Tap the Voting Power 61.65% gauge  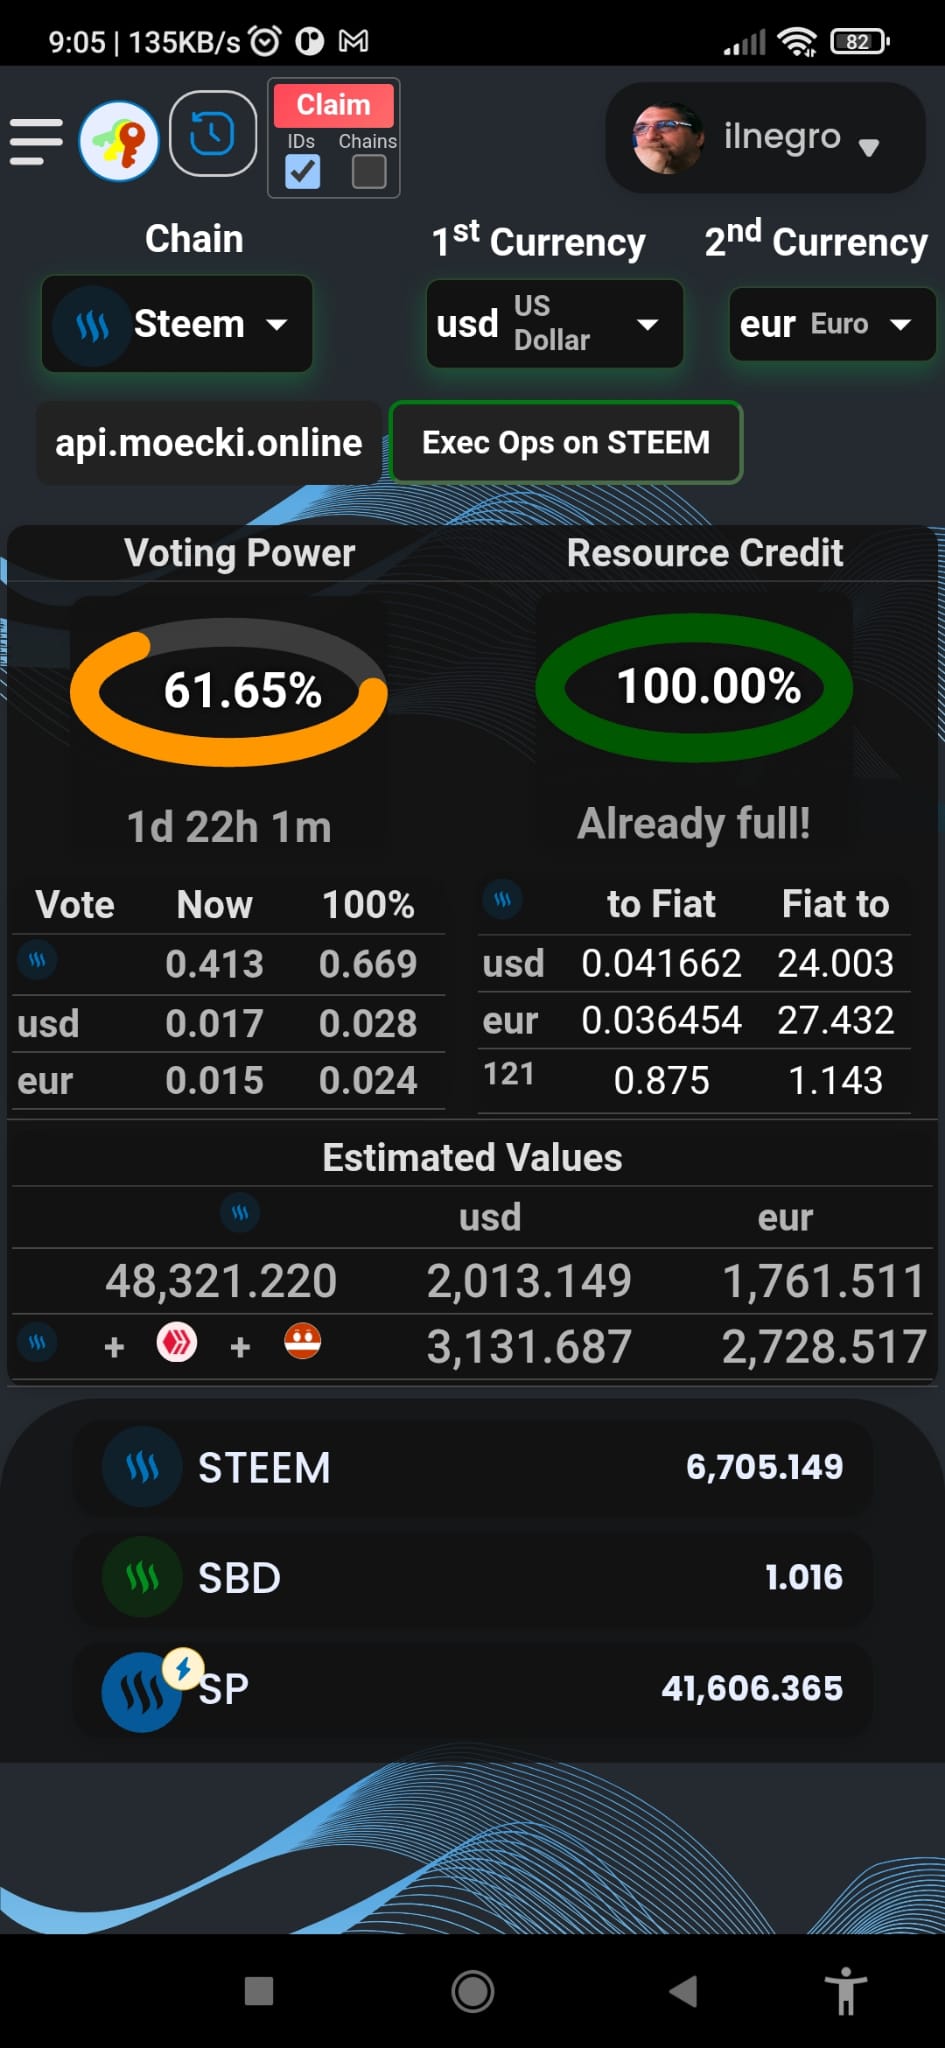tap(229, 691)
